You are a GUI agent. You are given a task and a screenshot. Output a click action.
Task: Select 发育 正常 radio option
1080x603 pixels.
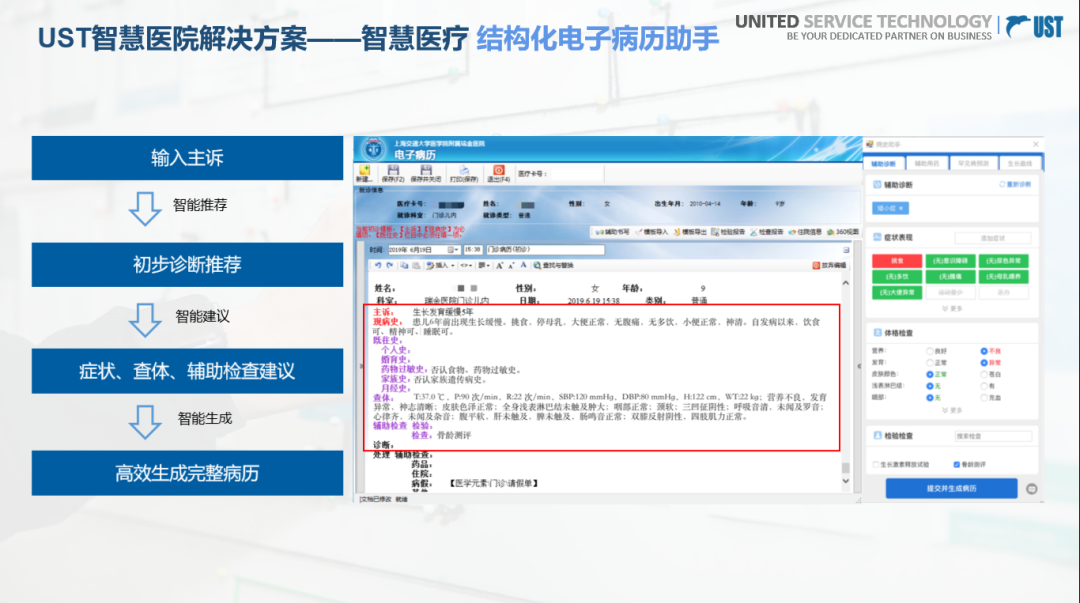click(x=929, y=362)
